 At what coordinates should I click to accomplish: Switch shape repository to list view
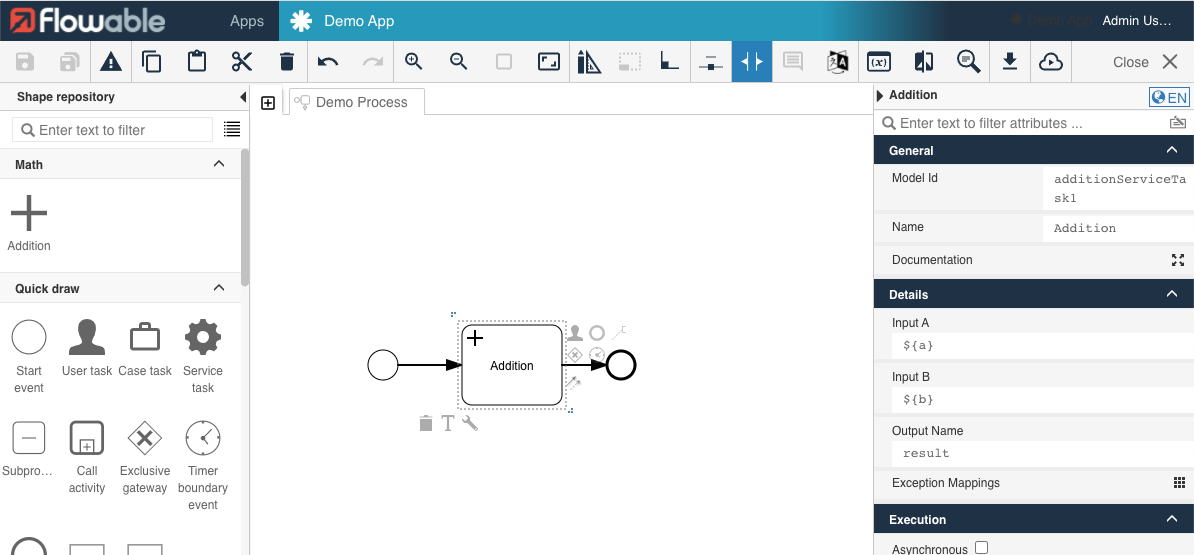pos(231,129)
